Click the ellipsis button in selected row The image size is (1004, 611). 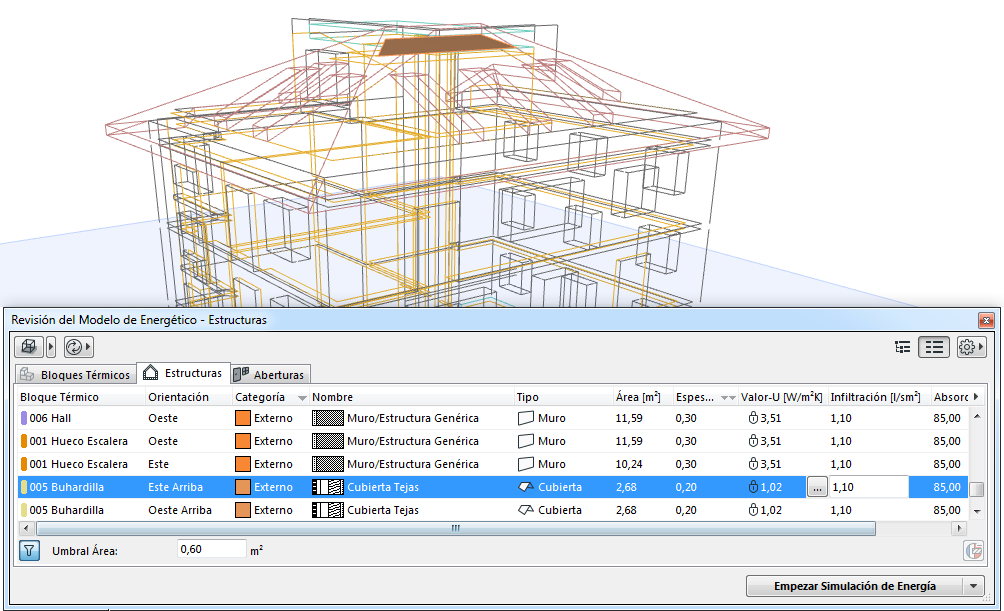(x=817, y=487)
